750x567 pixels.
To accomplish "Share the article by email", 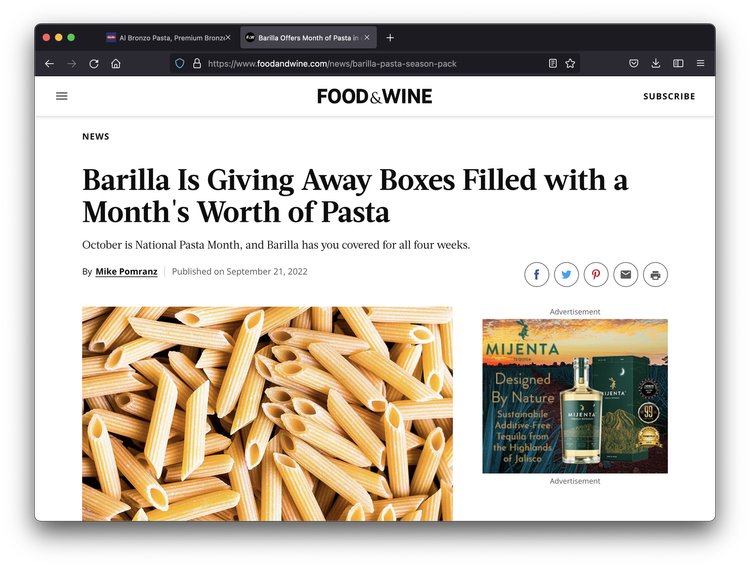I will pos(626,275).
